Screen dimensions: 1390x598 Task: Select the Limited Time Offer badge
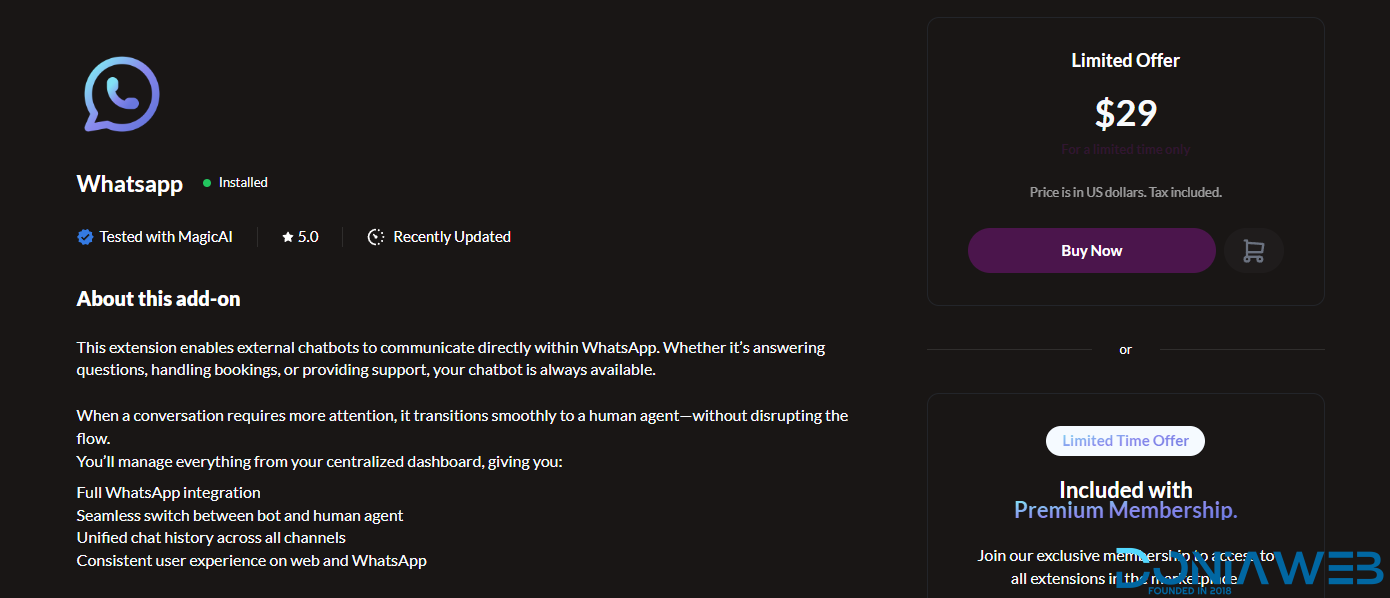[x=1125, y=441]
